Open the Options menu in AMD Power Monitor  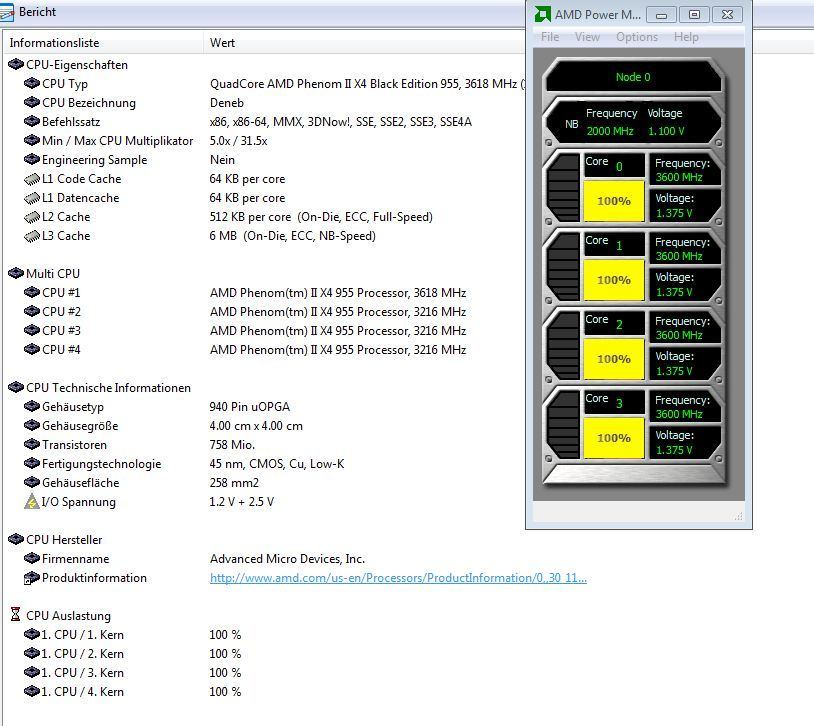point(637,37)
